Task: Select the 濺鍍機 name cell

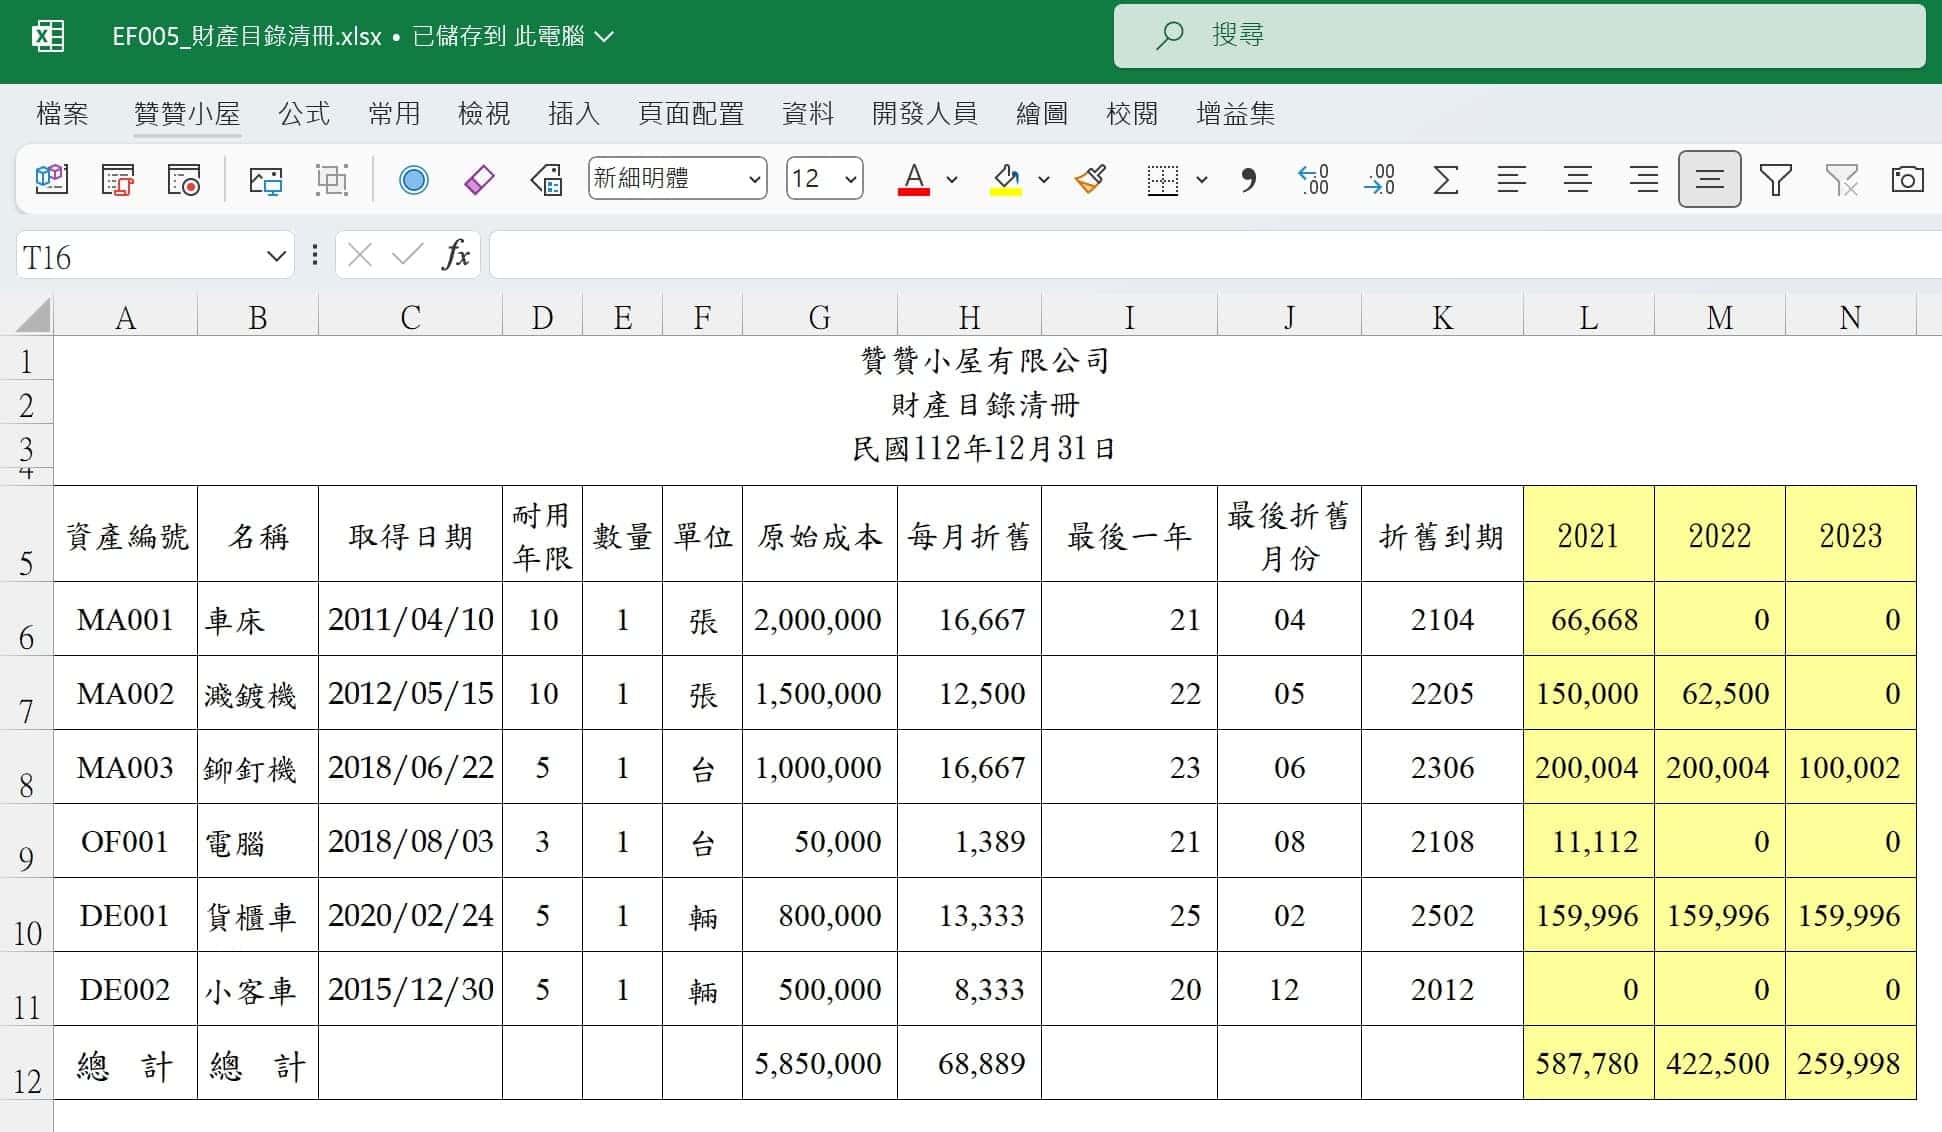Action: click(258, 694)
